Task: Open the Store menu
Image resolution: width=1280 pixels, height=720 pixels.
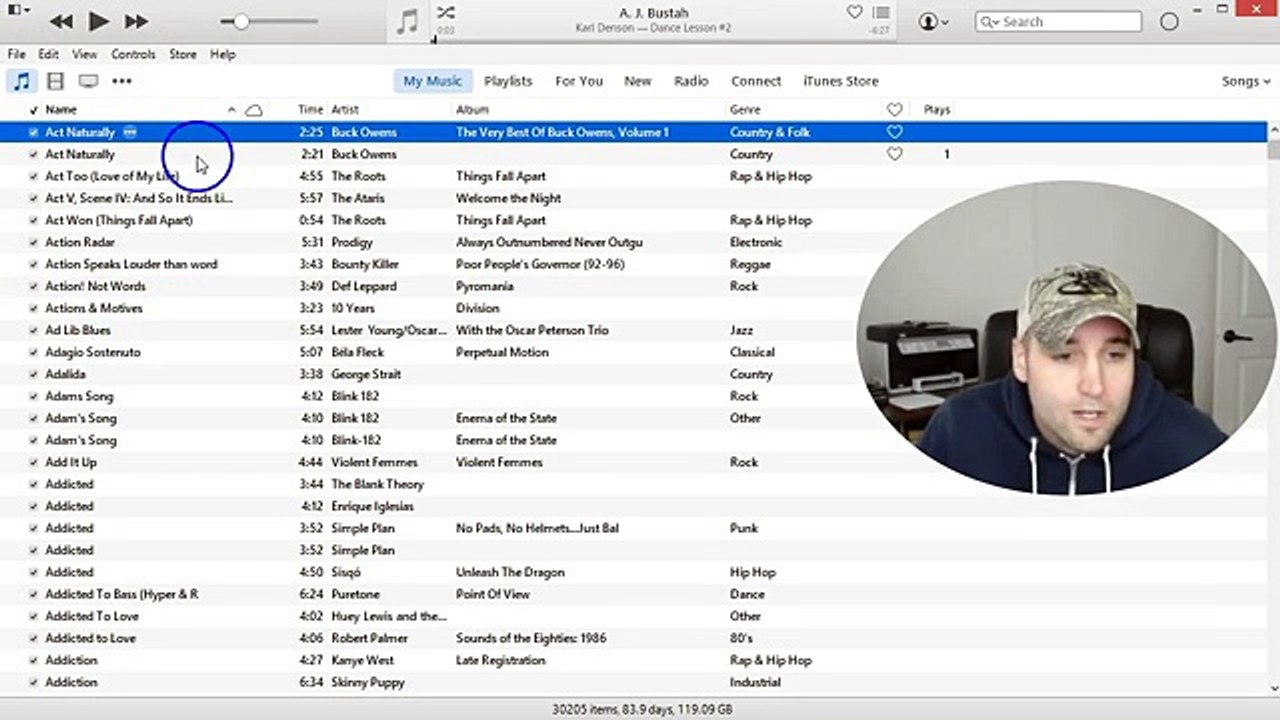Action: click(183, 54)
